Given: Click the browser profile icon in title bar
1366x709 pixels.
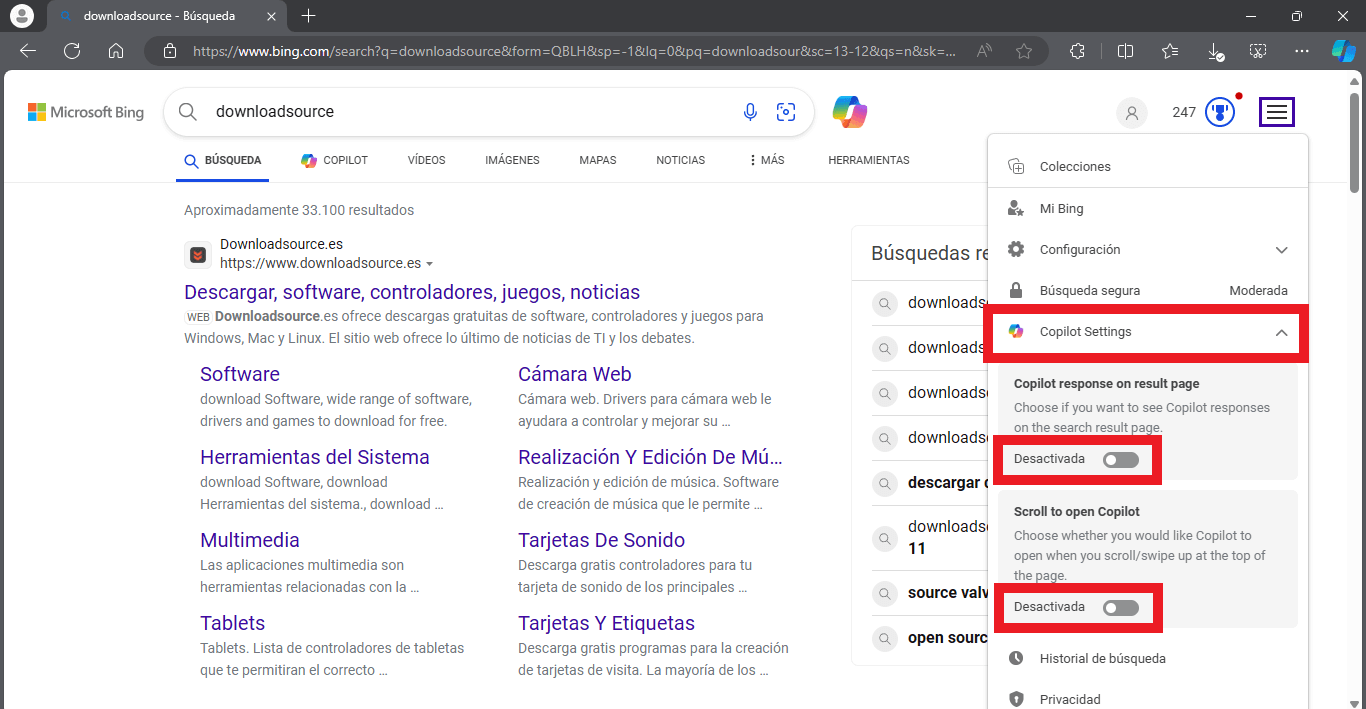Looking at the screenshot, I should click(21, 16).
